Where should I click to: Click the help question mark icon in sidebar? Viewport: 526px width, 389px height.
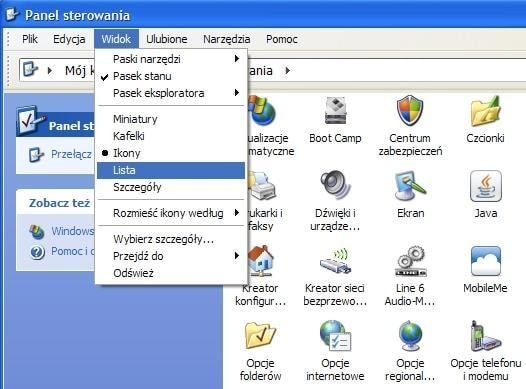pos(37,252)
